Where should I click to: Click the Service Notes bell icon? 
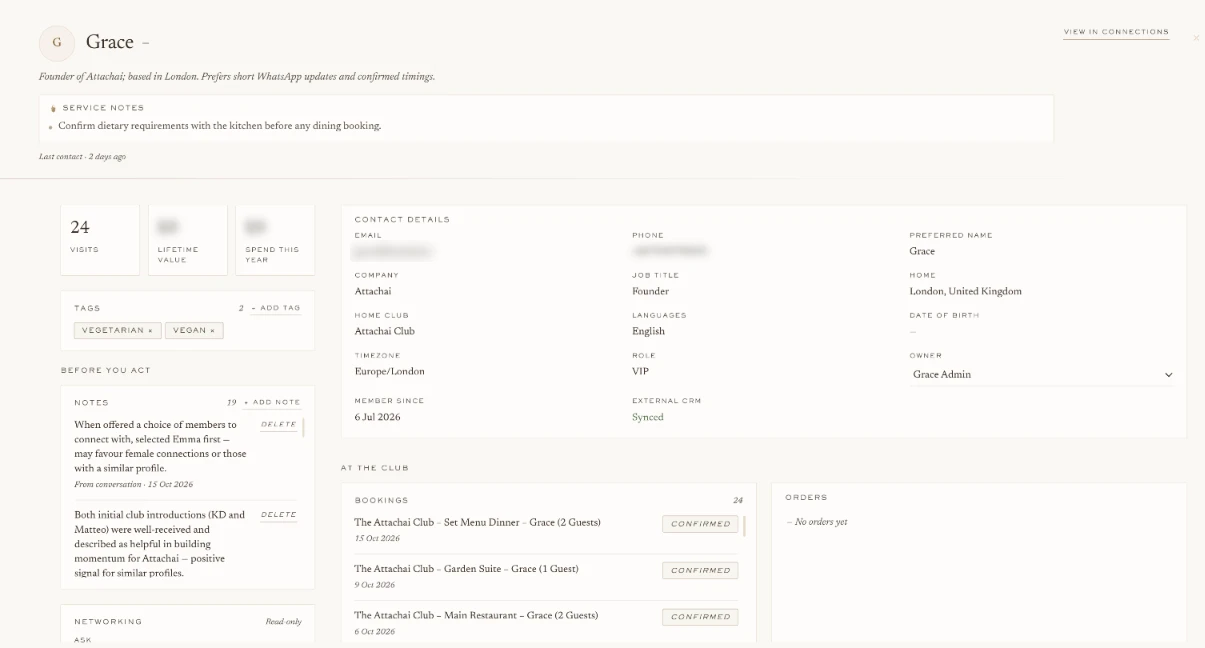click(53, 108)
